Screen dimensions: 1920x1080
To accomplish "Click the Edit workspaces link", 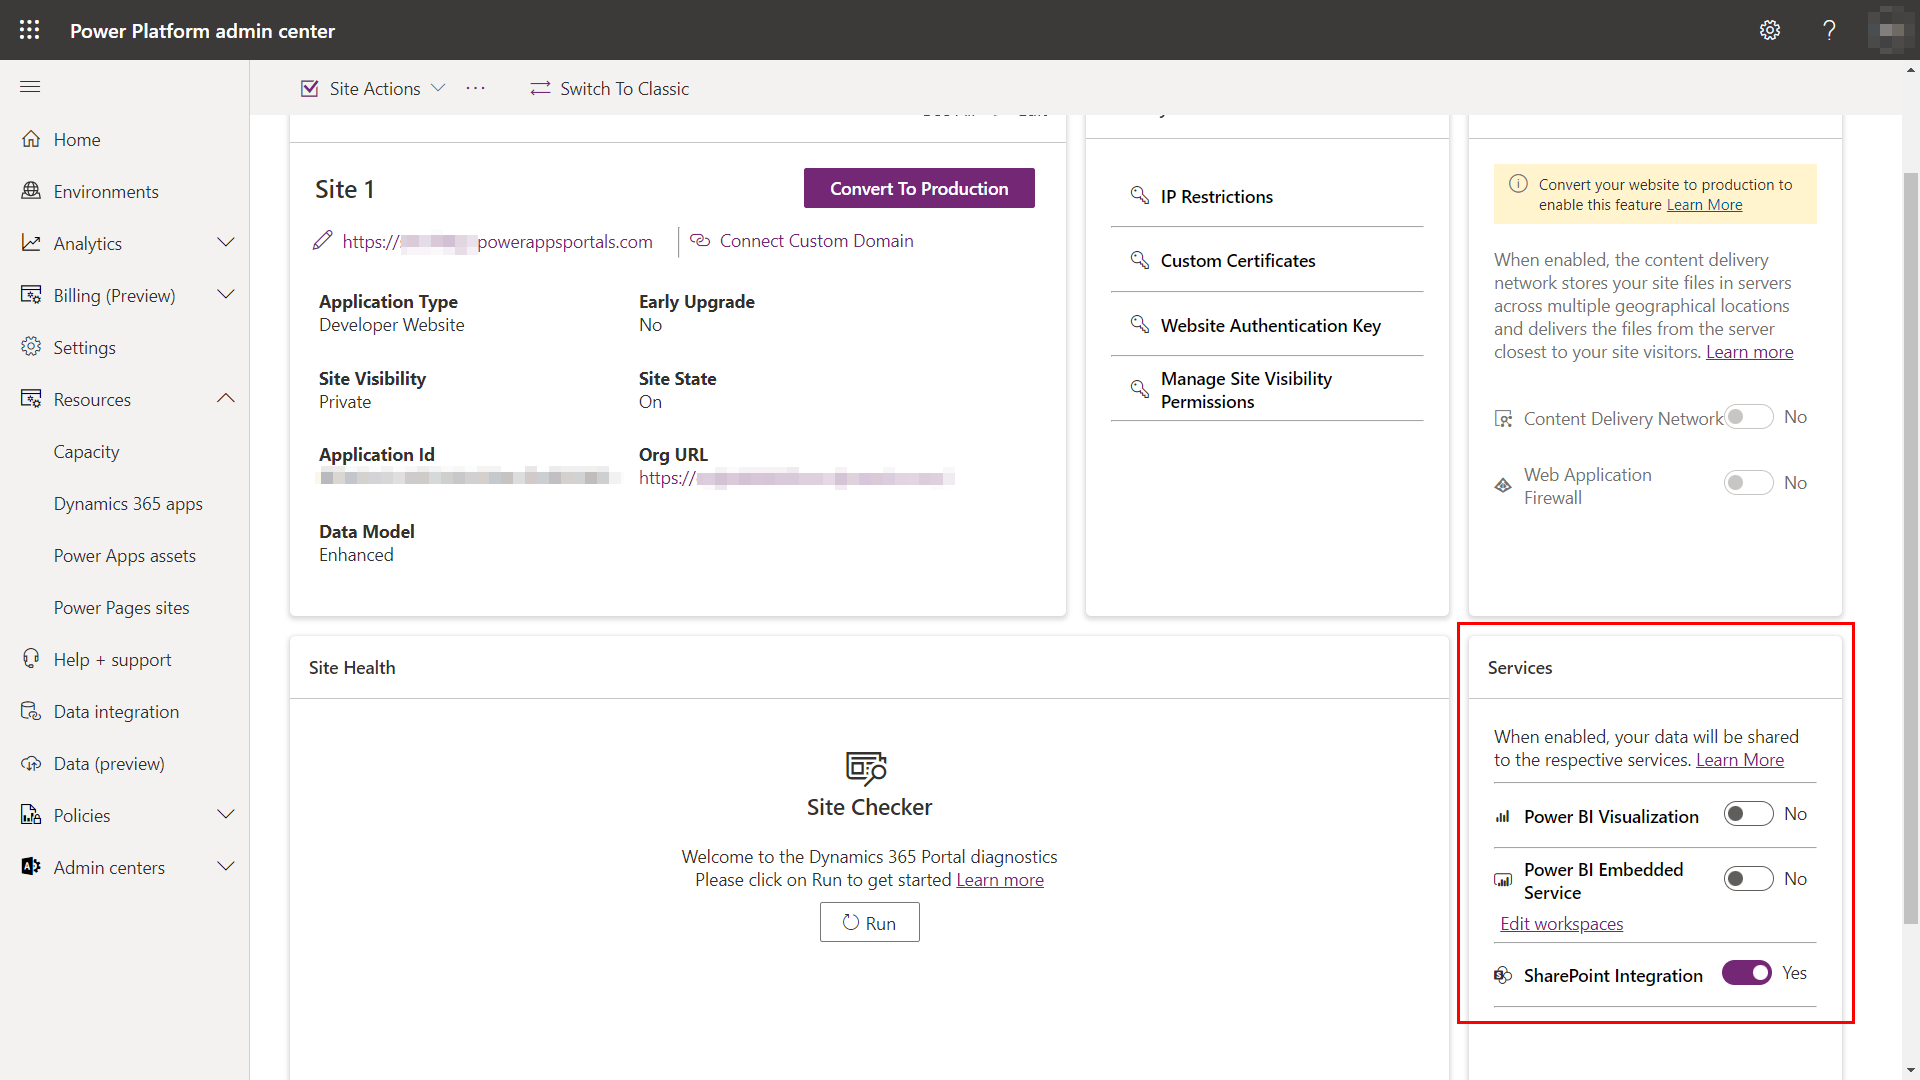I will coord(1561,923).
